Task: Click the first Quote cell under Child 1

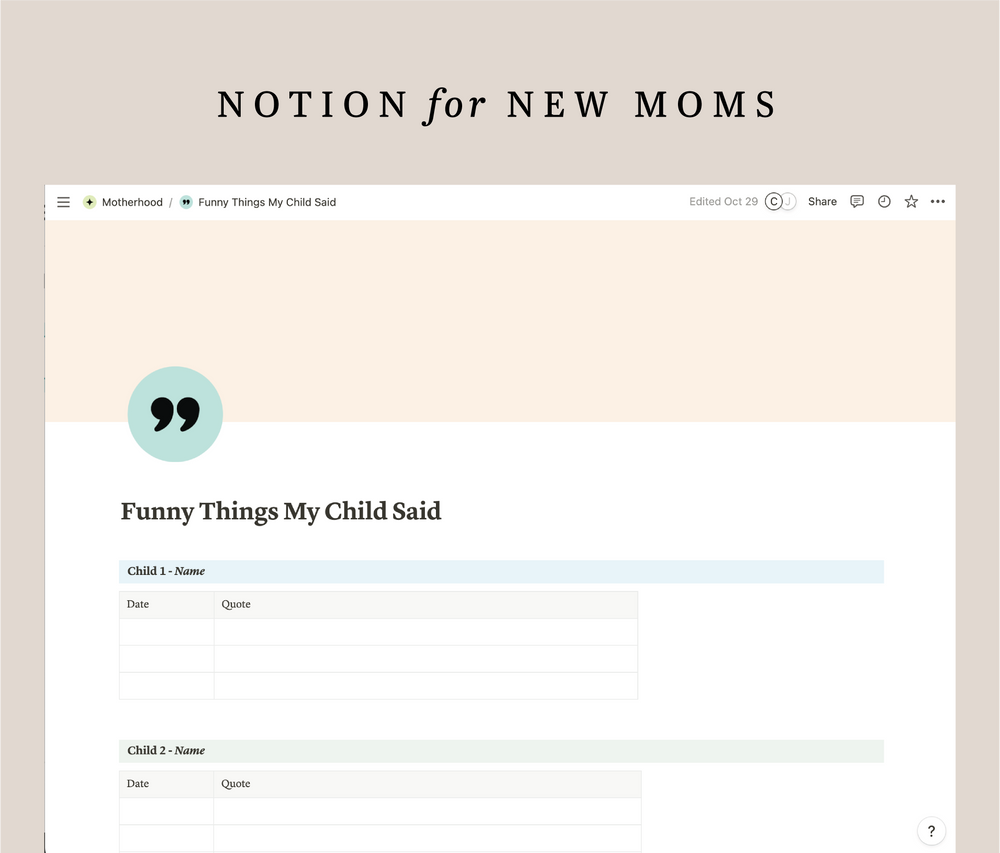Action: 425,632
